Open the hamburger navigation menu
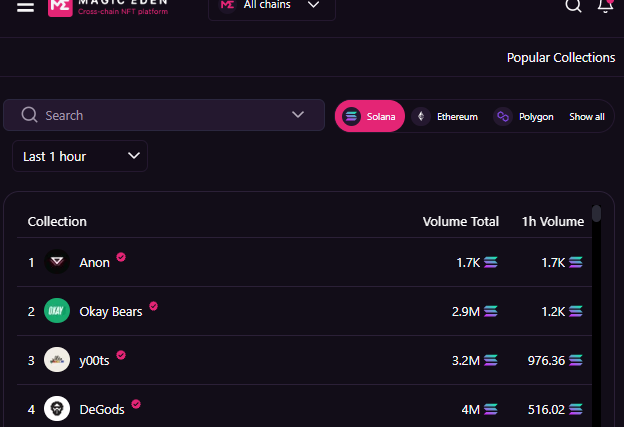This screenshot has width=624, height=427. coord(25,7)
